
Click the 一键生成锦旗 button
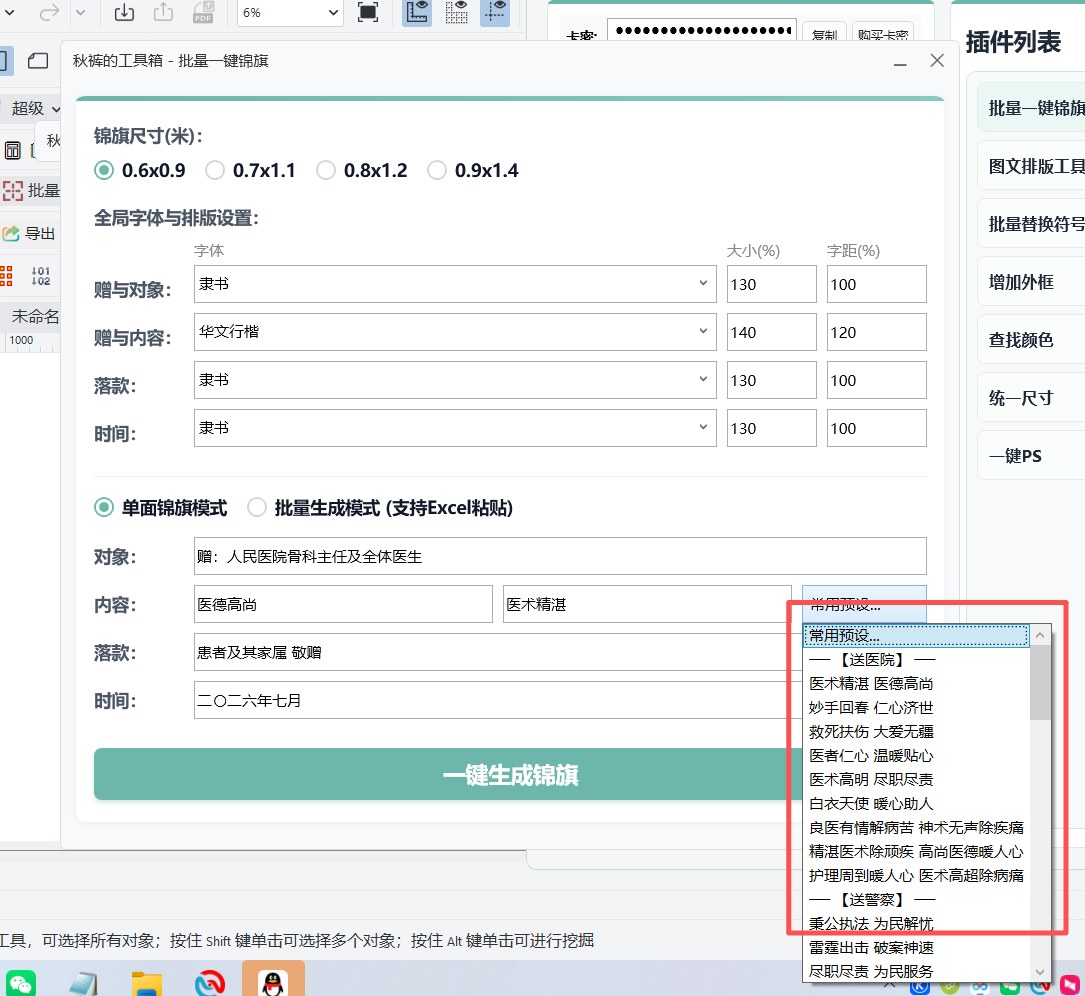point(510,775)
